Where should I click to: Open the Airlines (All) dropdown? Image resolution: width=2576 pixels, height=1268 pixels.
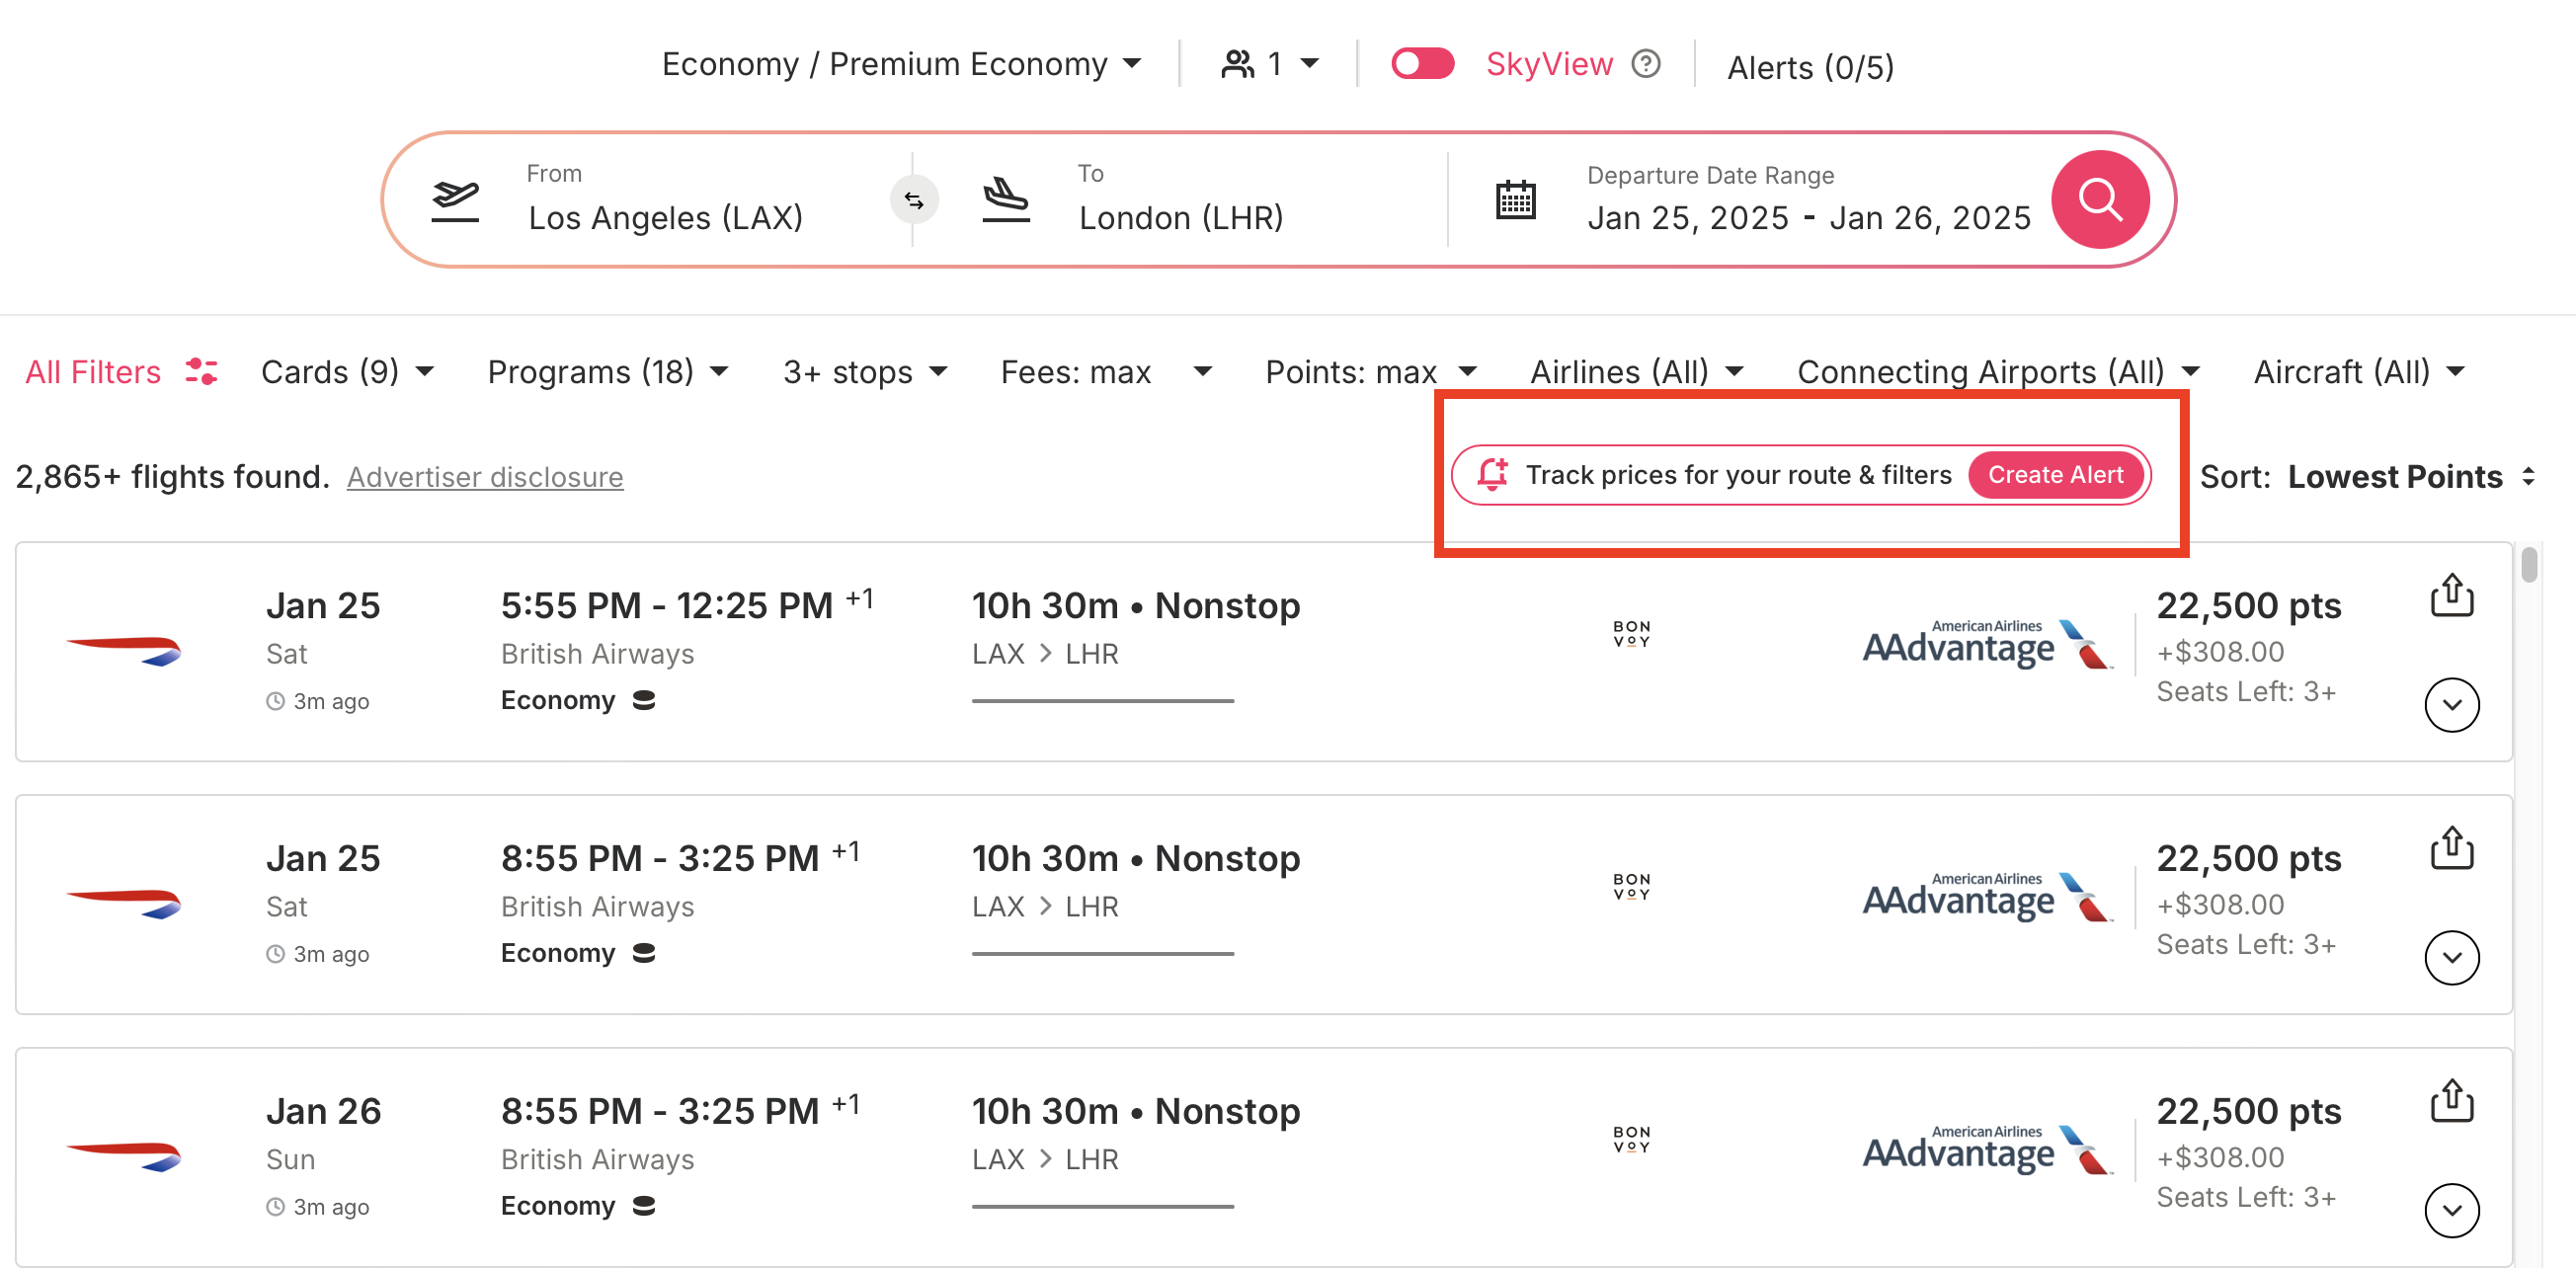point(1637,372)
